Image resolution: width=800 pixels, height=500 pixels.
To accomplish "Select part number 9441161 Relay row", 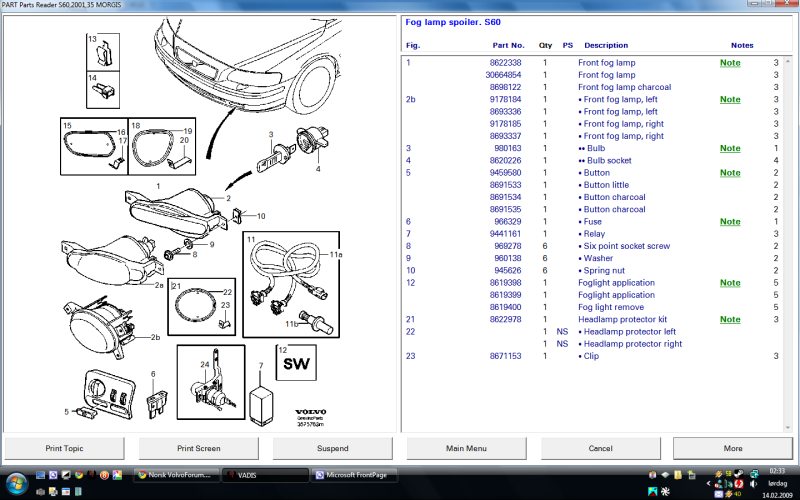I will [x=504, y=234].
